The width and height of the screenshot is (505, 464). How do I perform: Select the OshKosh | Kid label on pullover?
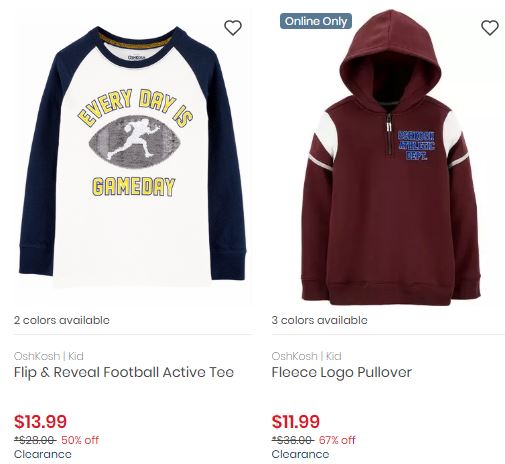click(306, 356)
